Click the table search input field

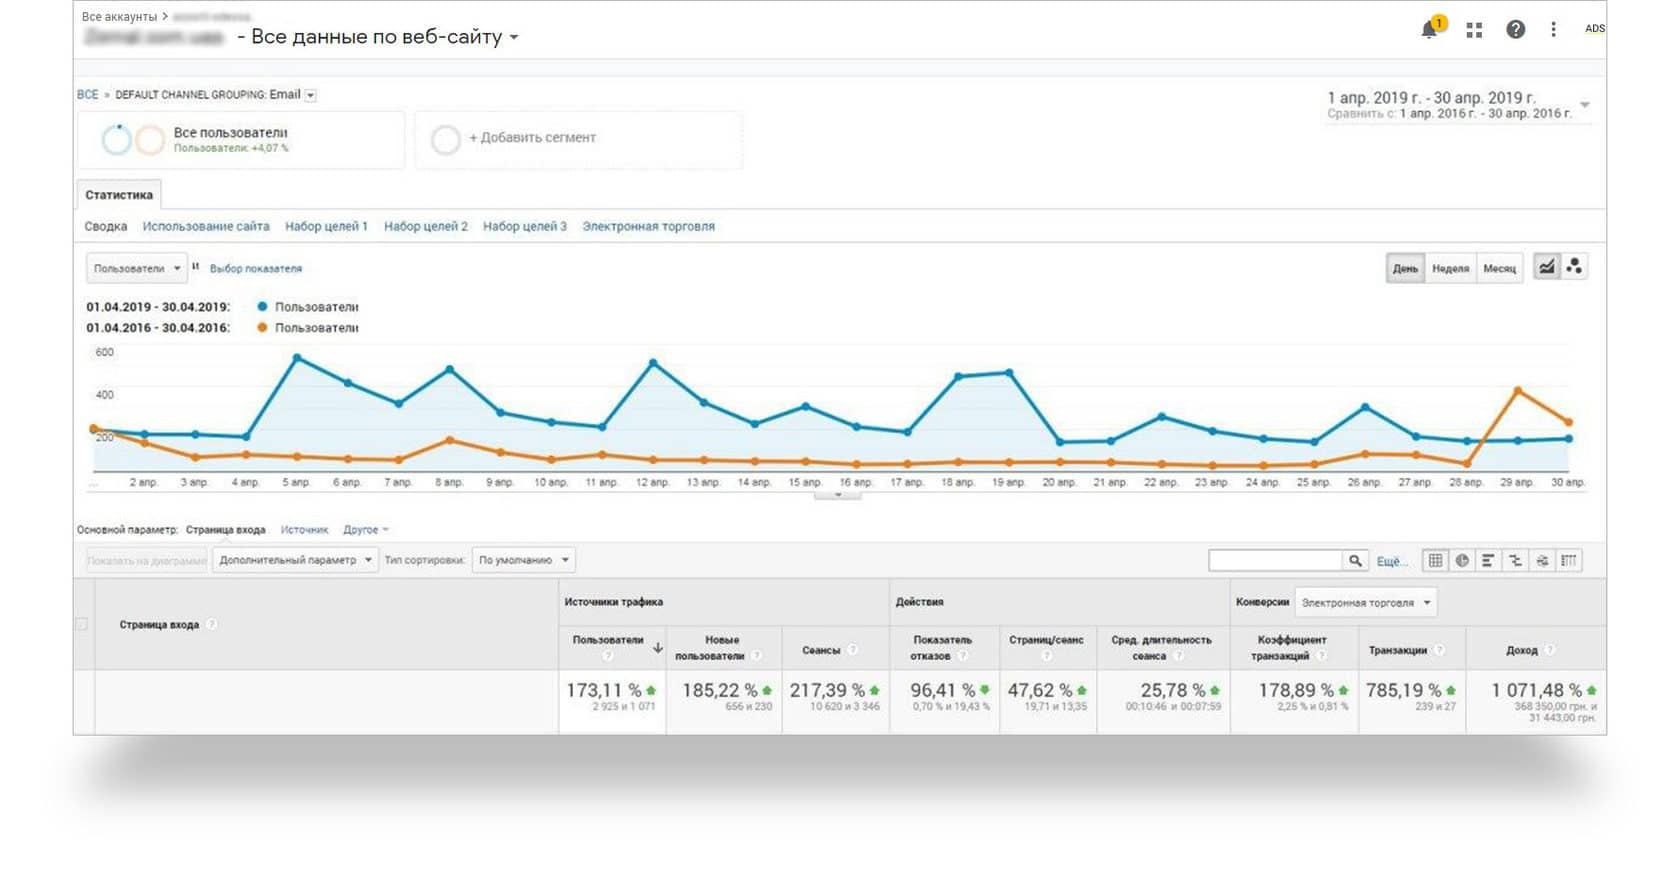tap(1275, 560)
